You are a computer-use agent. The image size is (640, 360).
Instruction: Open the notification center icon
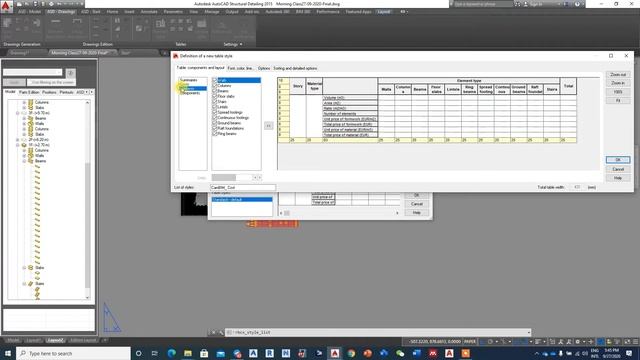(629, 353)
